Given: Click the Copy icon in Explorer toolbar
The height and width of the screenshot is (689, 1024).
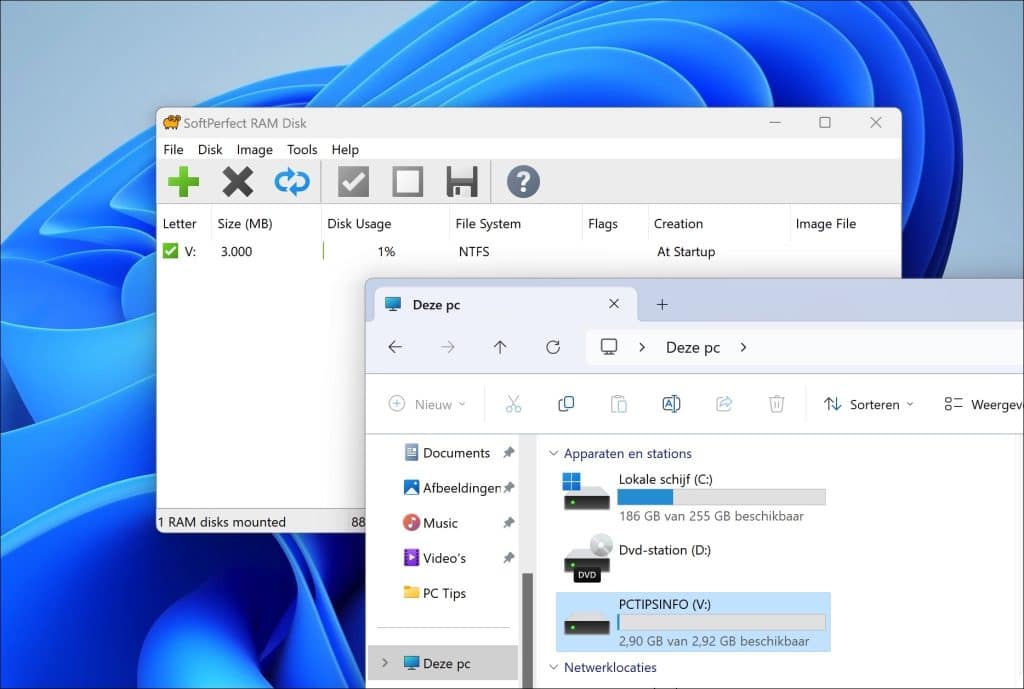Looking at the screenshot, I should (566, 404).
